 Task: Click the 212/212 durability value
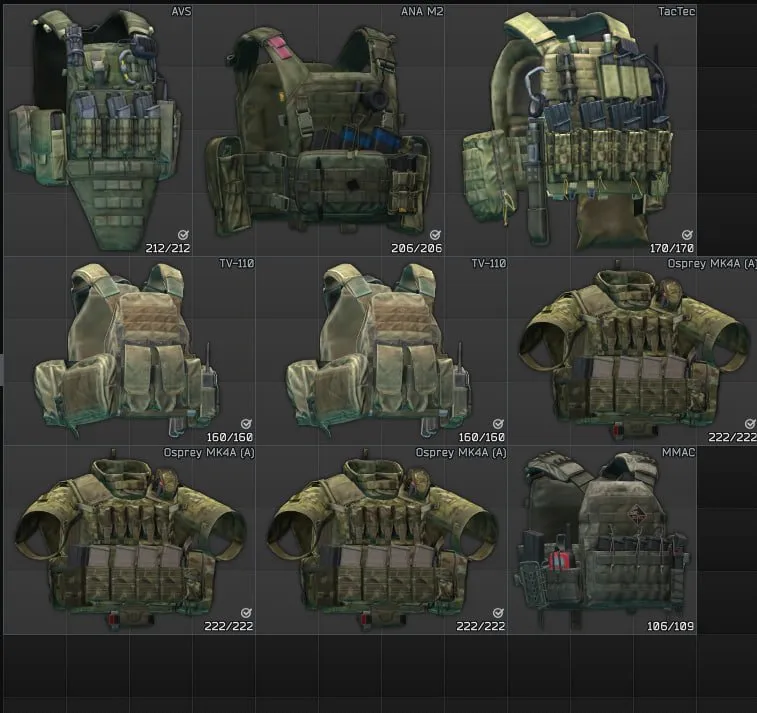coord(168,248)
